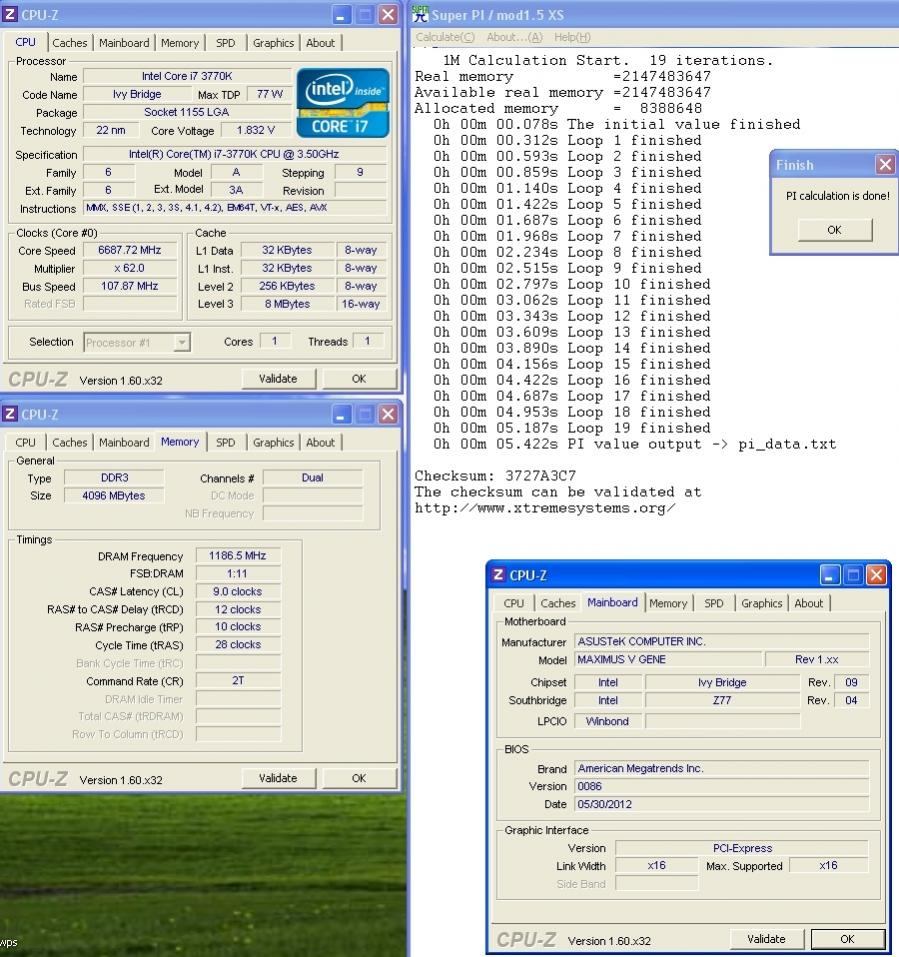Click the Checksum: 3727A3C7 line in Super PI
The image size is (899, 957).
[x=495, y=476]
